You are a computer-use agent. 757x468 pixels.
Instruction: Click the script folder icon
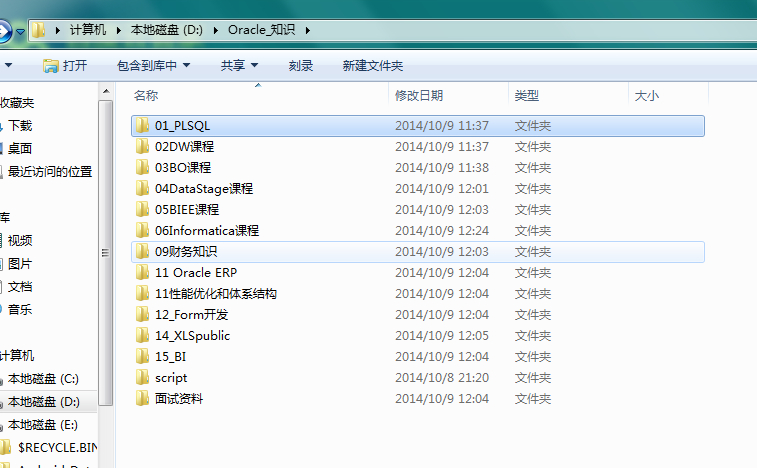[142, 378]
